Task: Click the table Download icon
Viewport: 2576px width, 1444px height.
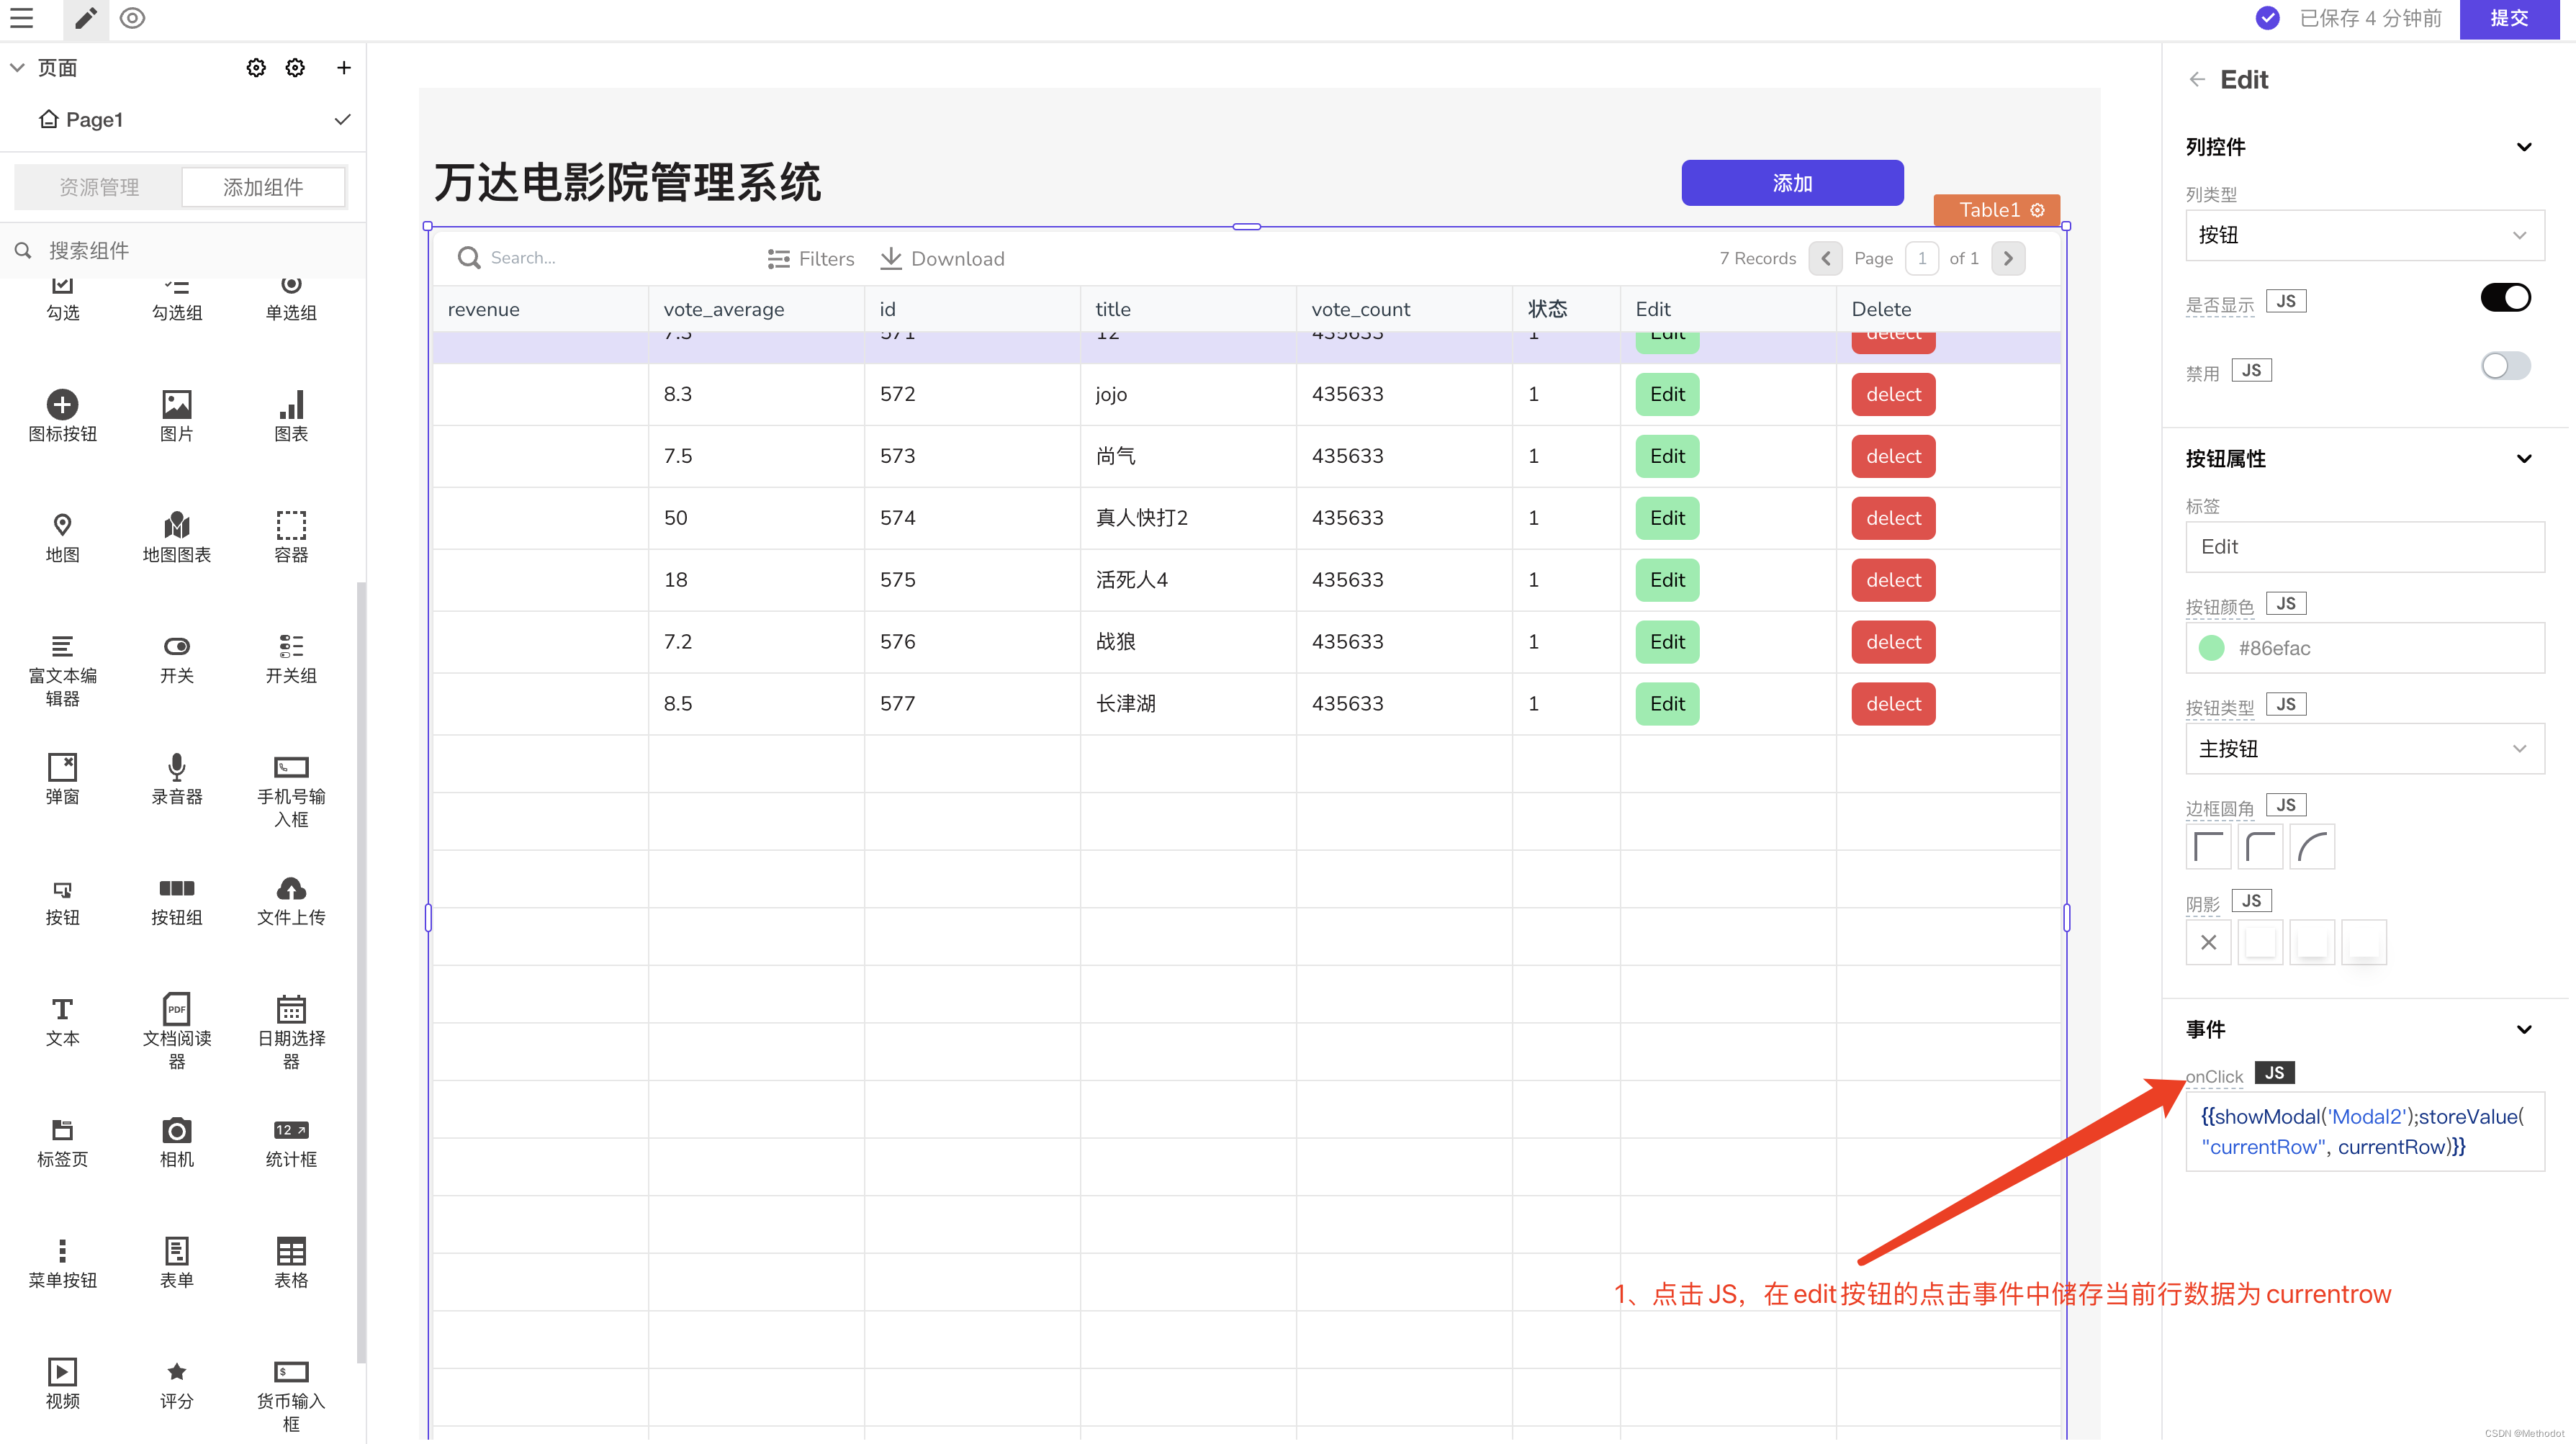Action: tap(891, 258)
